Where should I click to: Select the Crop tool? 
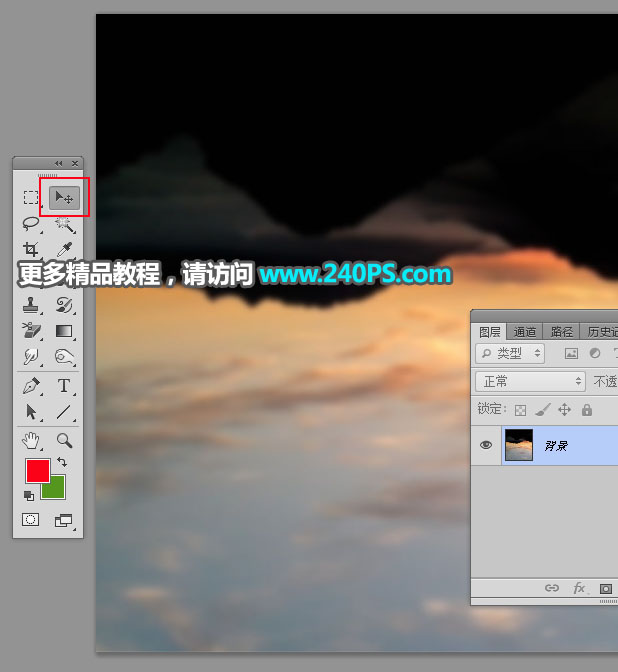pos(31,250)
